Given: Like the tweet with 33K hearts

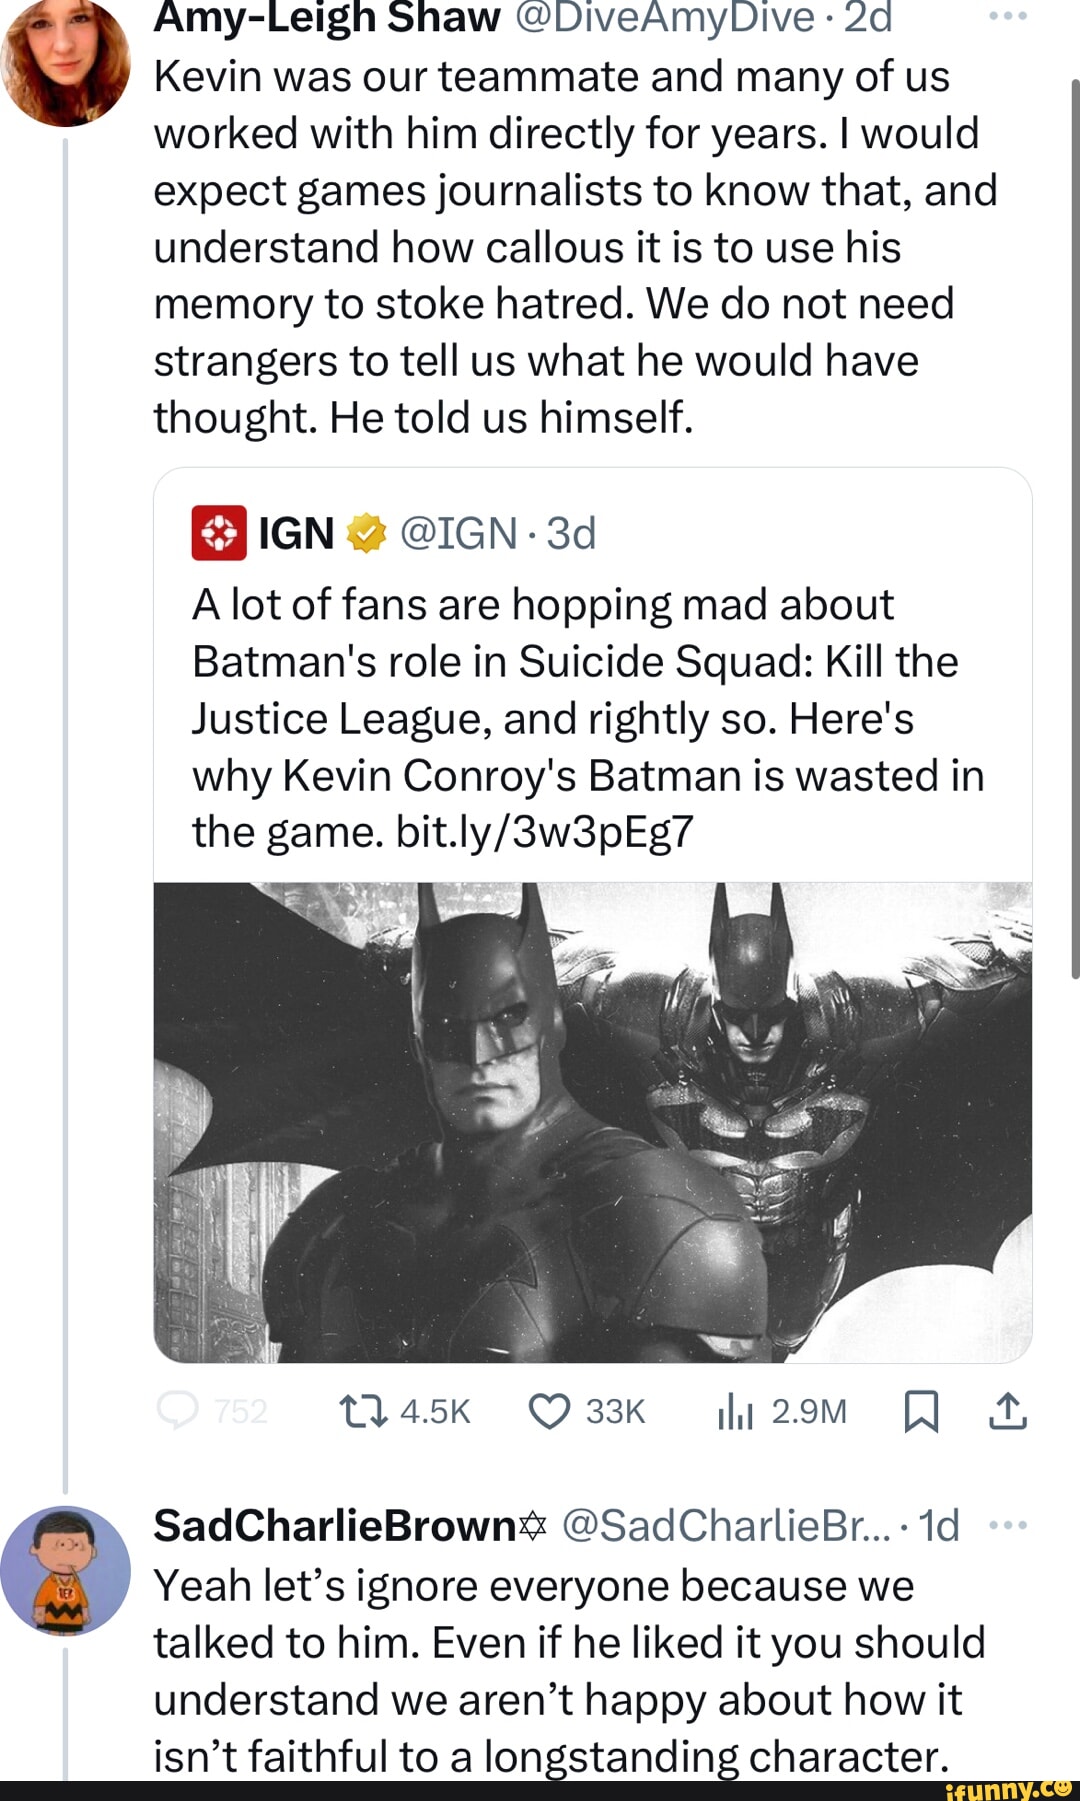Looking at the screenshot, I should pos(549,1411).
